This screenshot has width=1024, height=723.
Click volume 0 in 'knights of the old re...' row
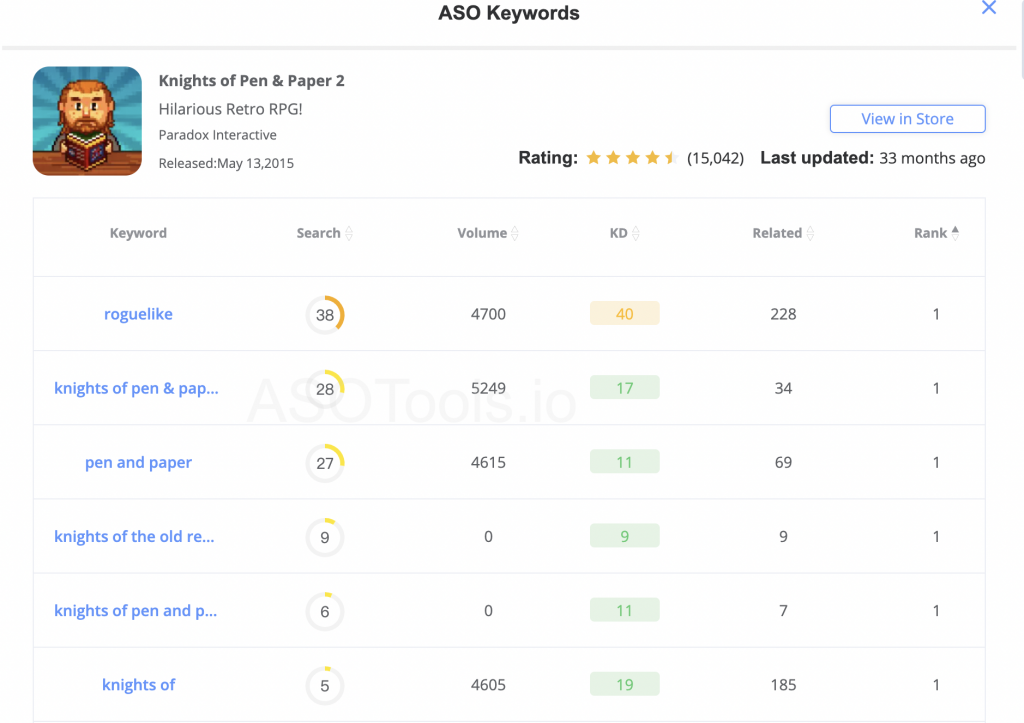488,537
